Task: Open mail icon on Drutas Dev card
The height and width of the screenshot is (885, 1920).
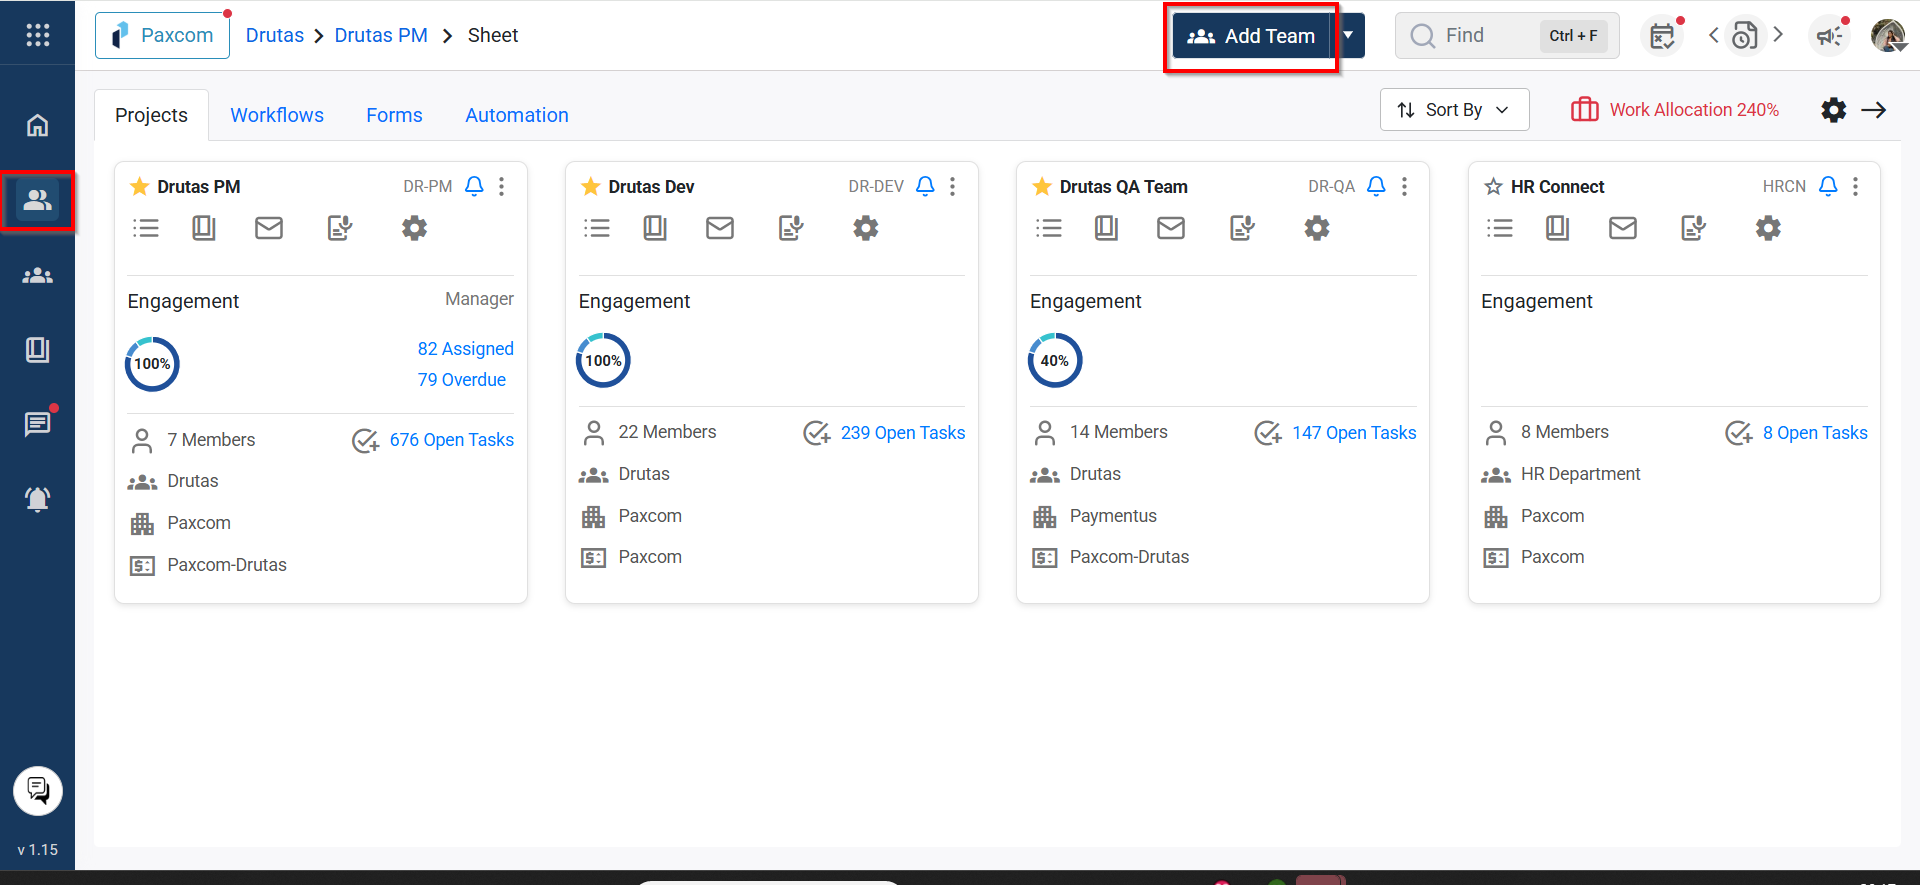Action: [719, 228]
